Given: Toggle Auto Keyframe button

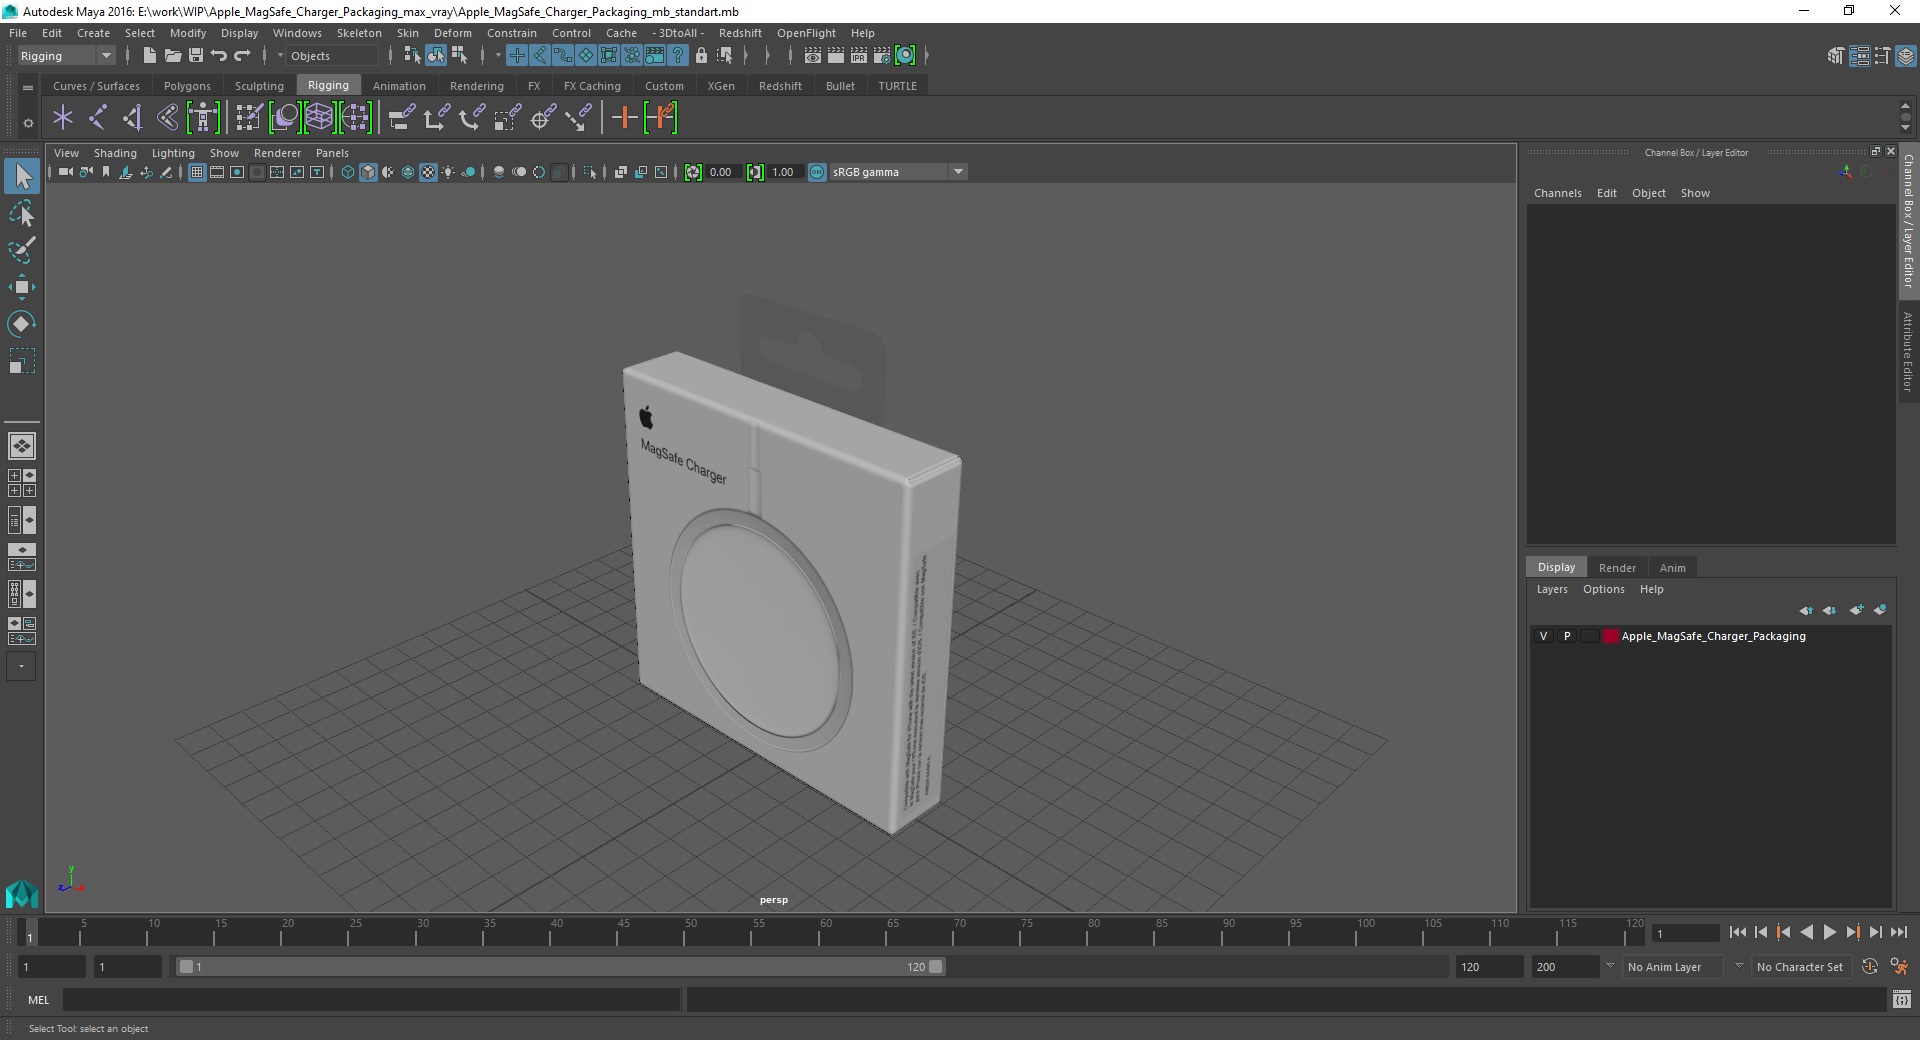Looking at the screenshot, I should point(1869,967).
